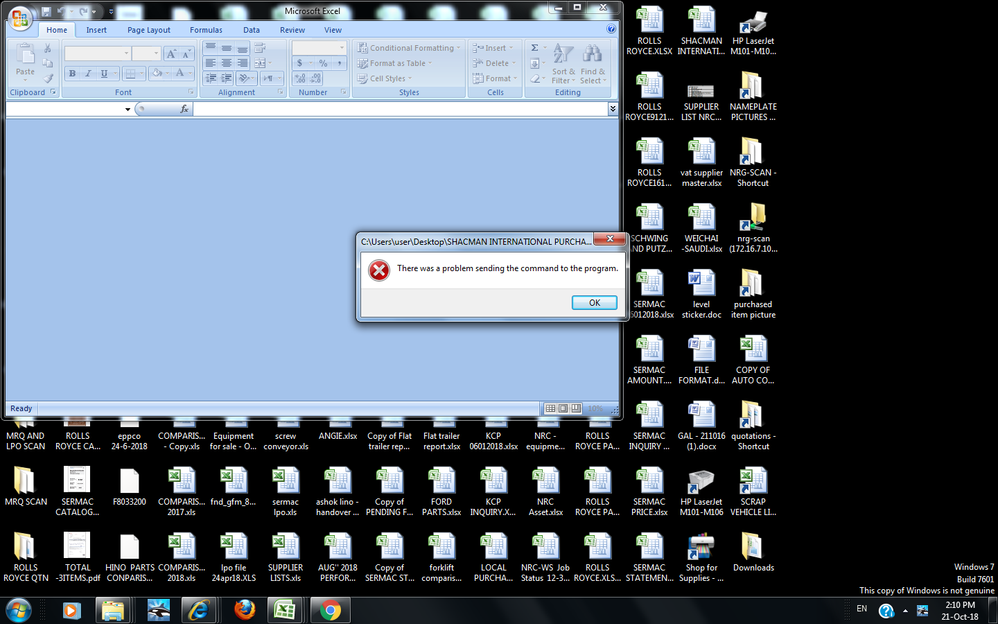The height and width of the screenshot is (624, 998).
Task: Click the Decrease Font Size icon
Action: tap(186, 53)
